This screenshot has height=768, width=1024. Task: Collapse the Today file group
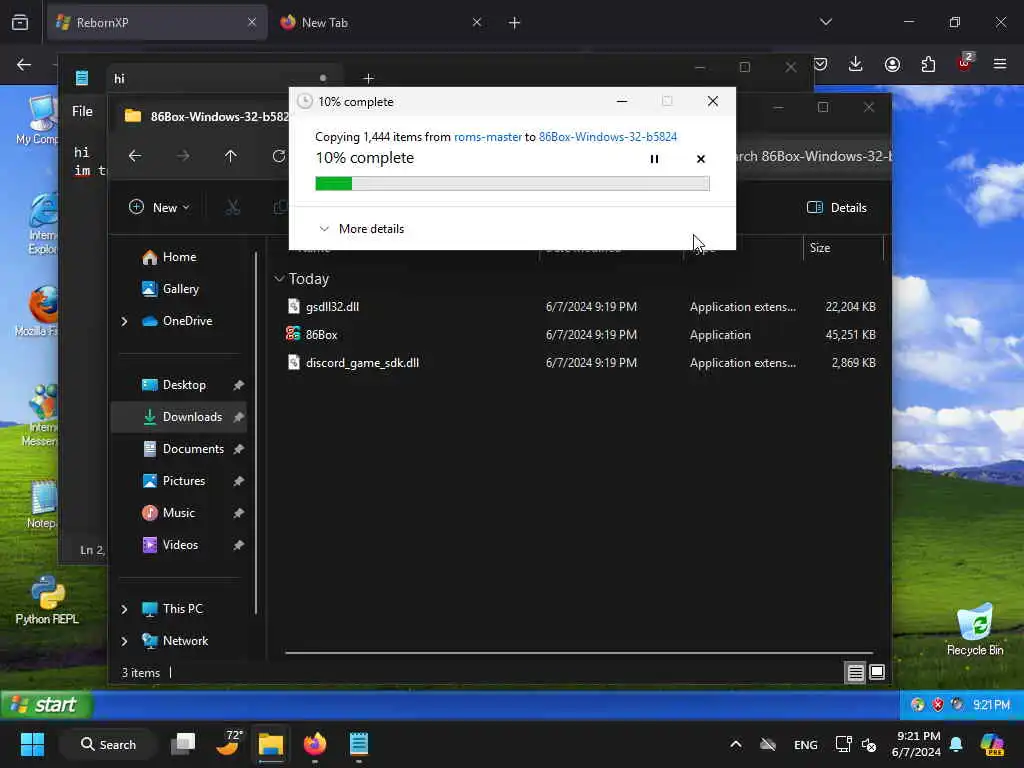coord(279,279)
